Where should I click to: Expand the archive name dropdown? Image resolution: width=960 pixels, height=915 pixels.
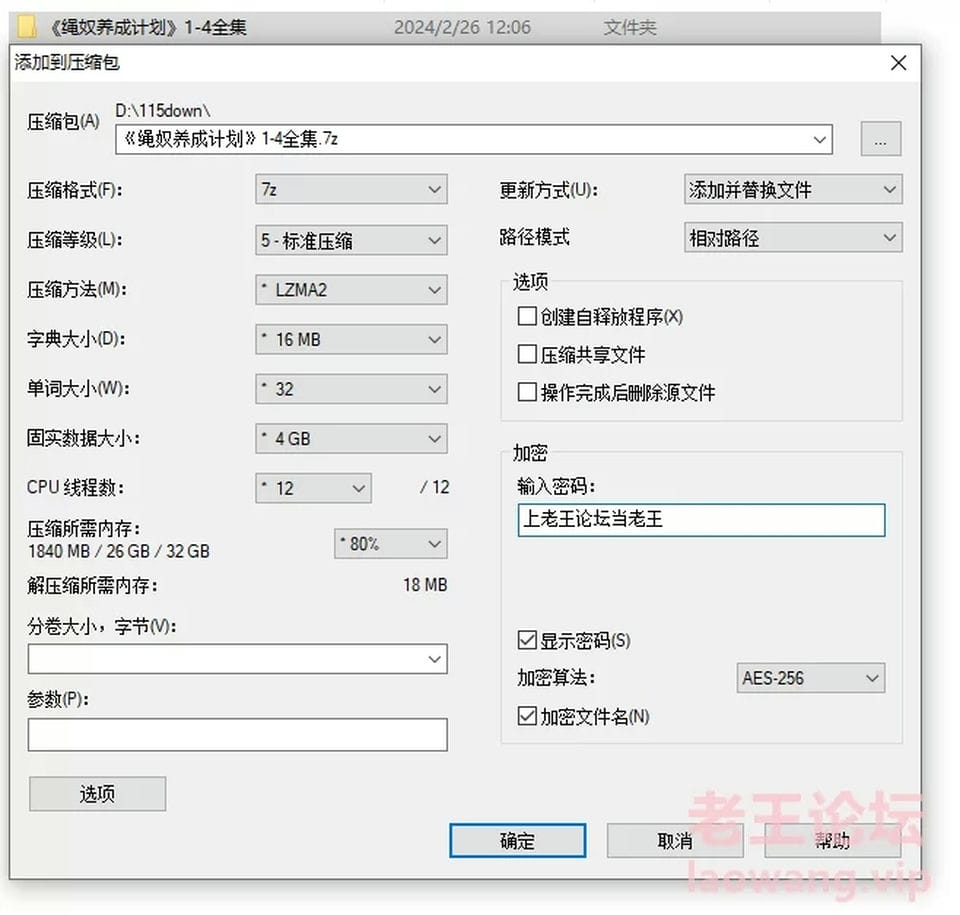tap(819, 140)
